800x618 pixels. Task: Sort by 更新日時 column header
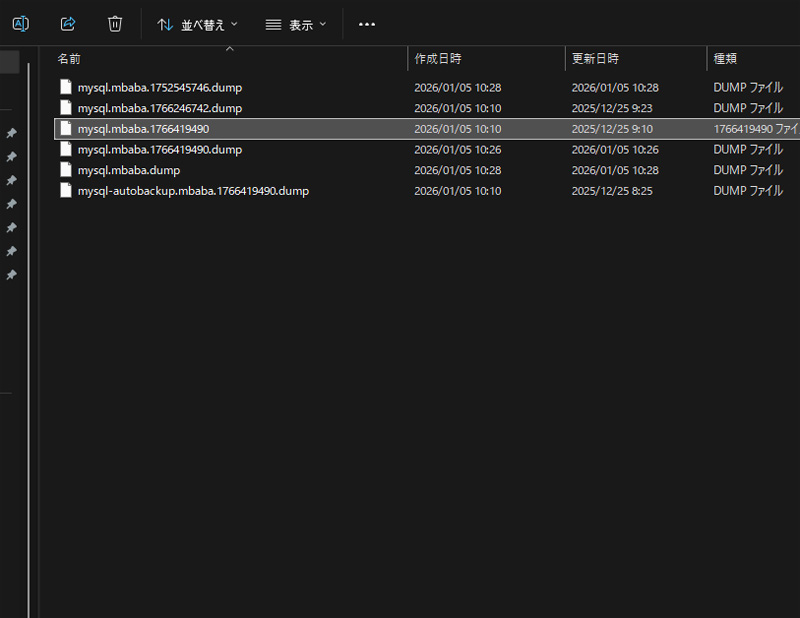point(595,59)
